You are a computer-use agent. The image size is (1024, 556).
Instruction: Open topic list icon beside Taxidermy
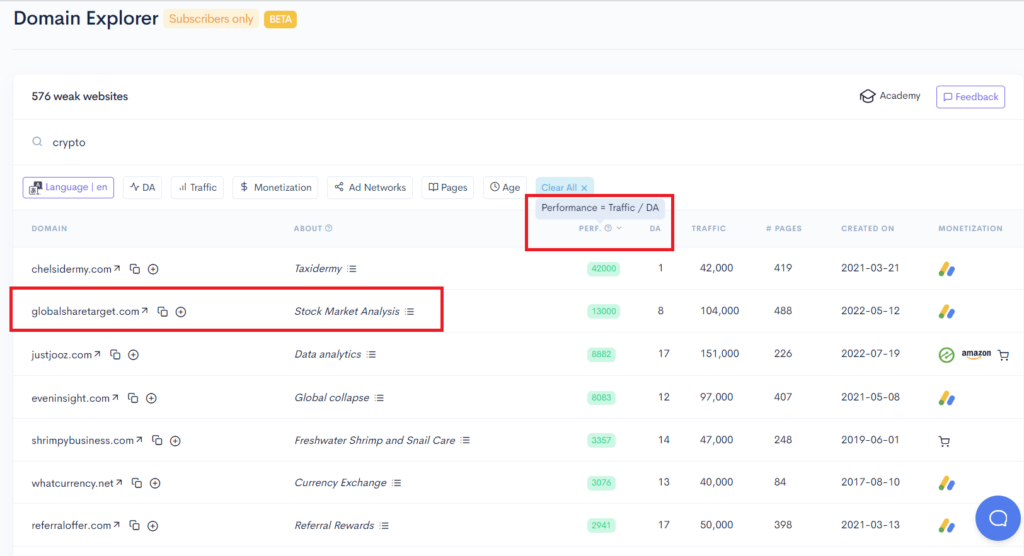pyautogui.click(x=352, y=269)
